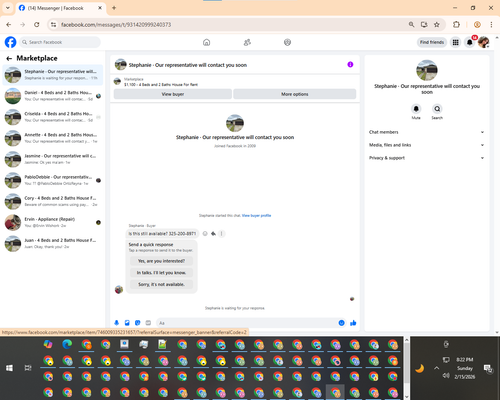This screenshot has height=400, width=500.
Task: Open Annette's conversation in the list
Action: click(53, 138)
